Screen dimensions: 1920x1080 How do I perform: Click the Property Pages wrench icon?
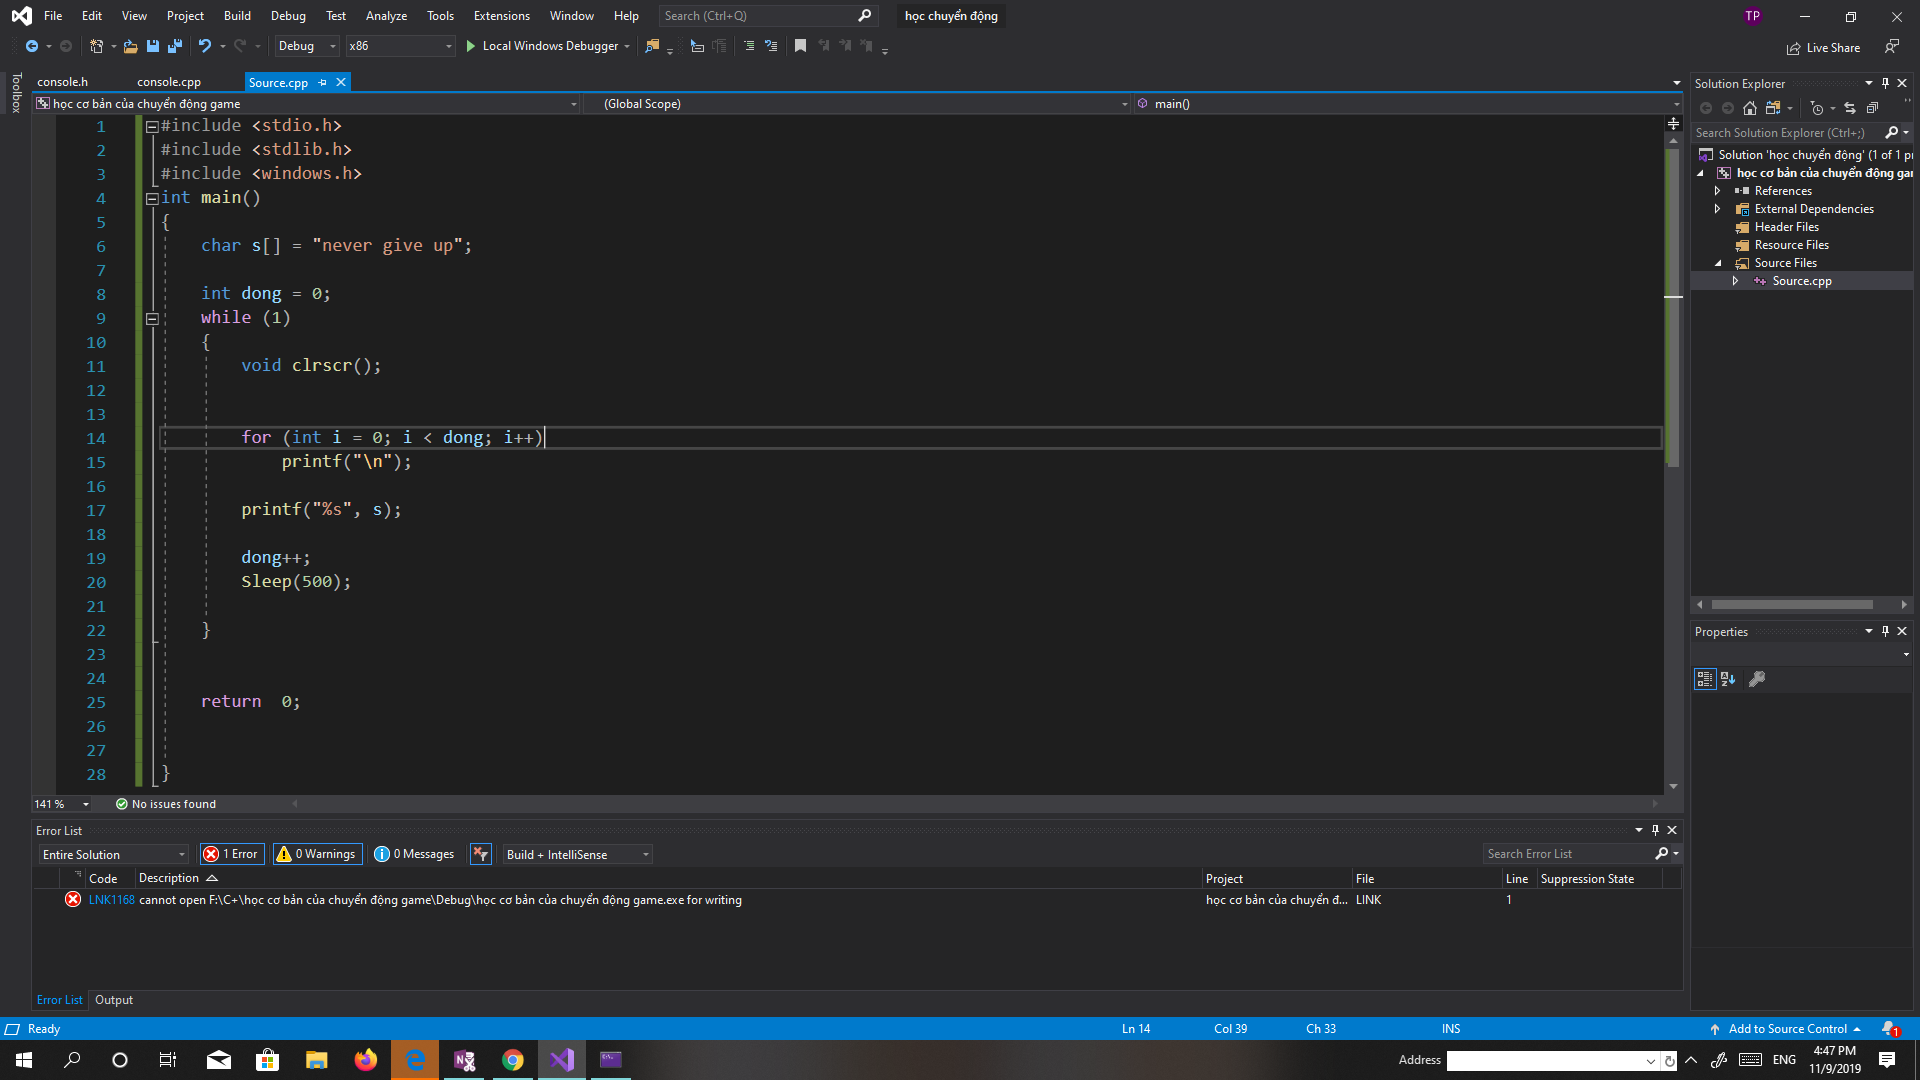[x=1757, y=679]
